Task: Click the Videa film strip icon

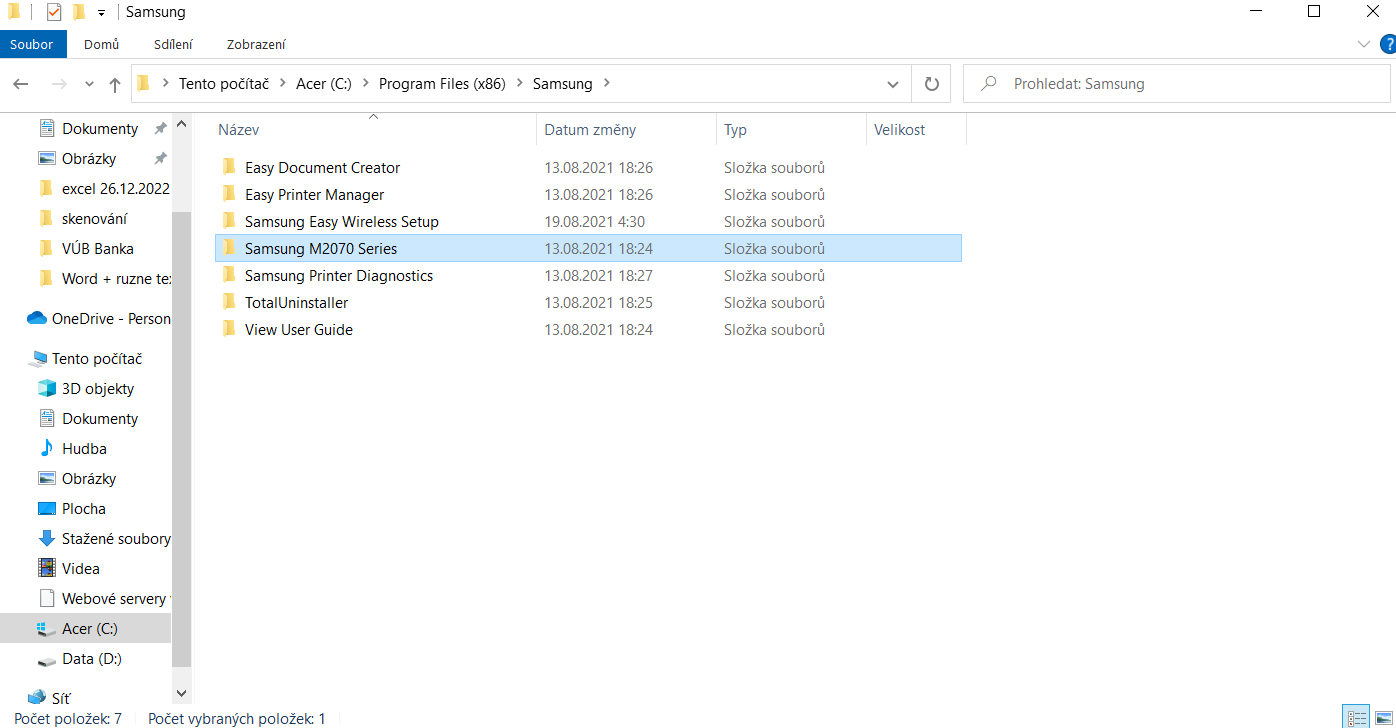Action: 46,569
